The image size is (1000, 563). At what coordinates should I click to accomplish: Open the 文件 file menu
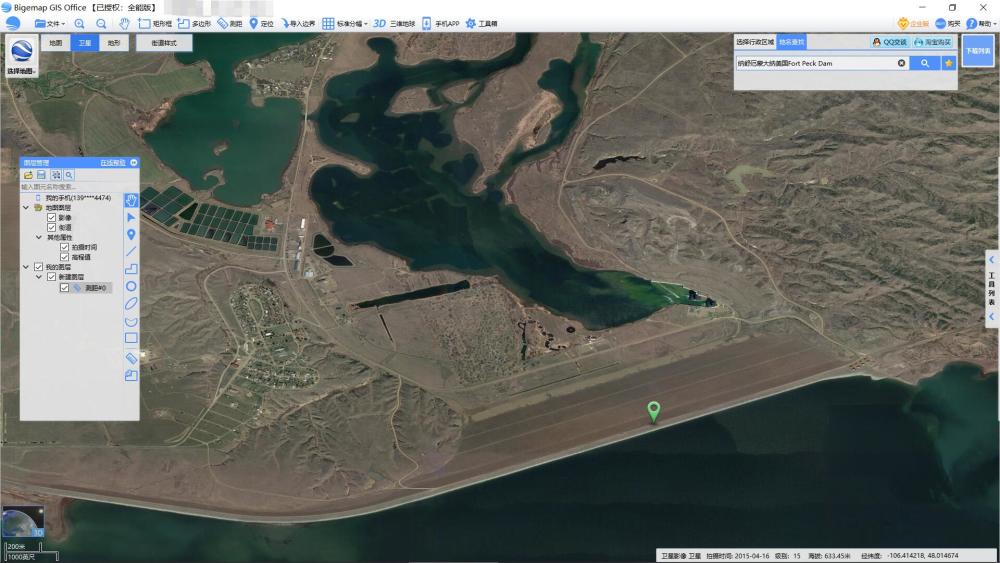(50, 24)
